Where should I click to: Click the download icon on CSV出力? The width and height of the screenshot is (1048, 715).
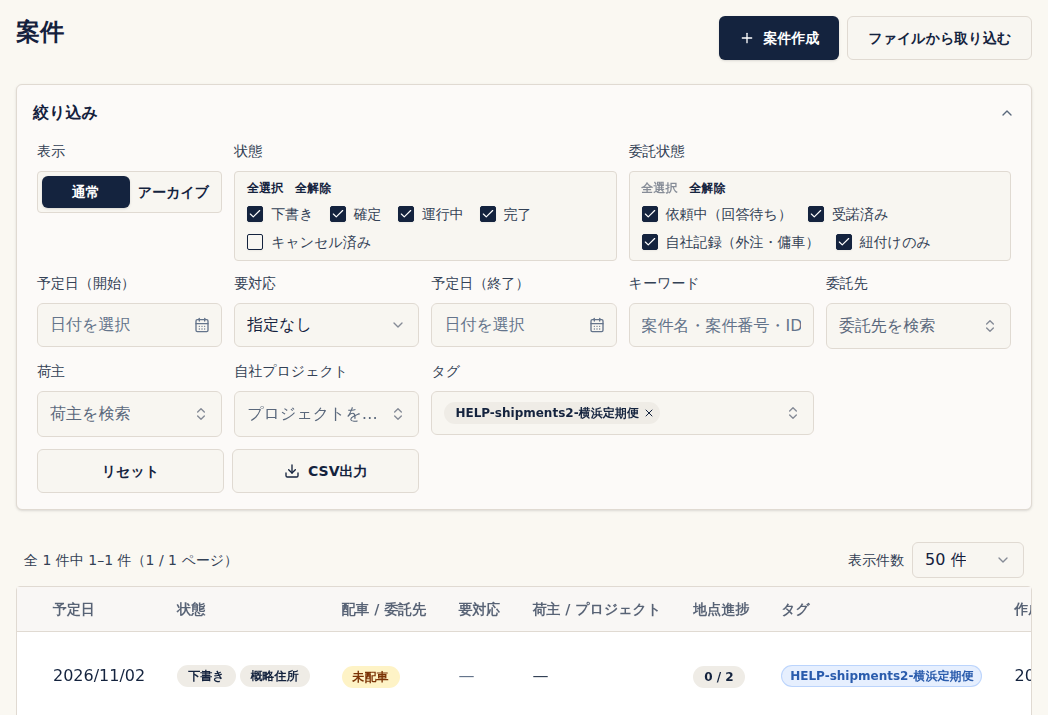[291, 472]
